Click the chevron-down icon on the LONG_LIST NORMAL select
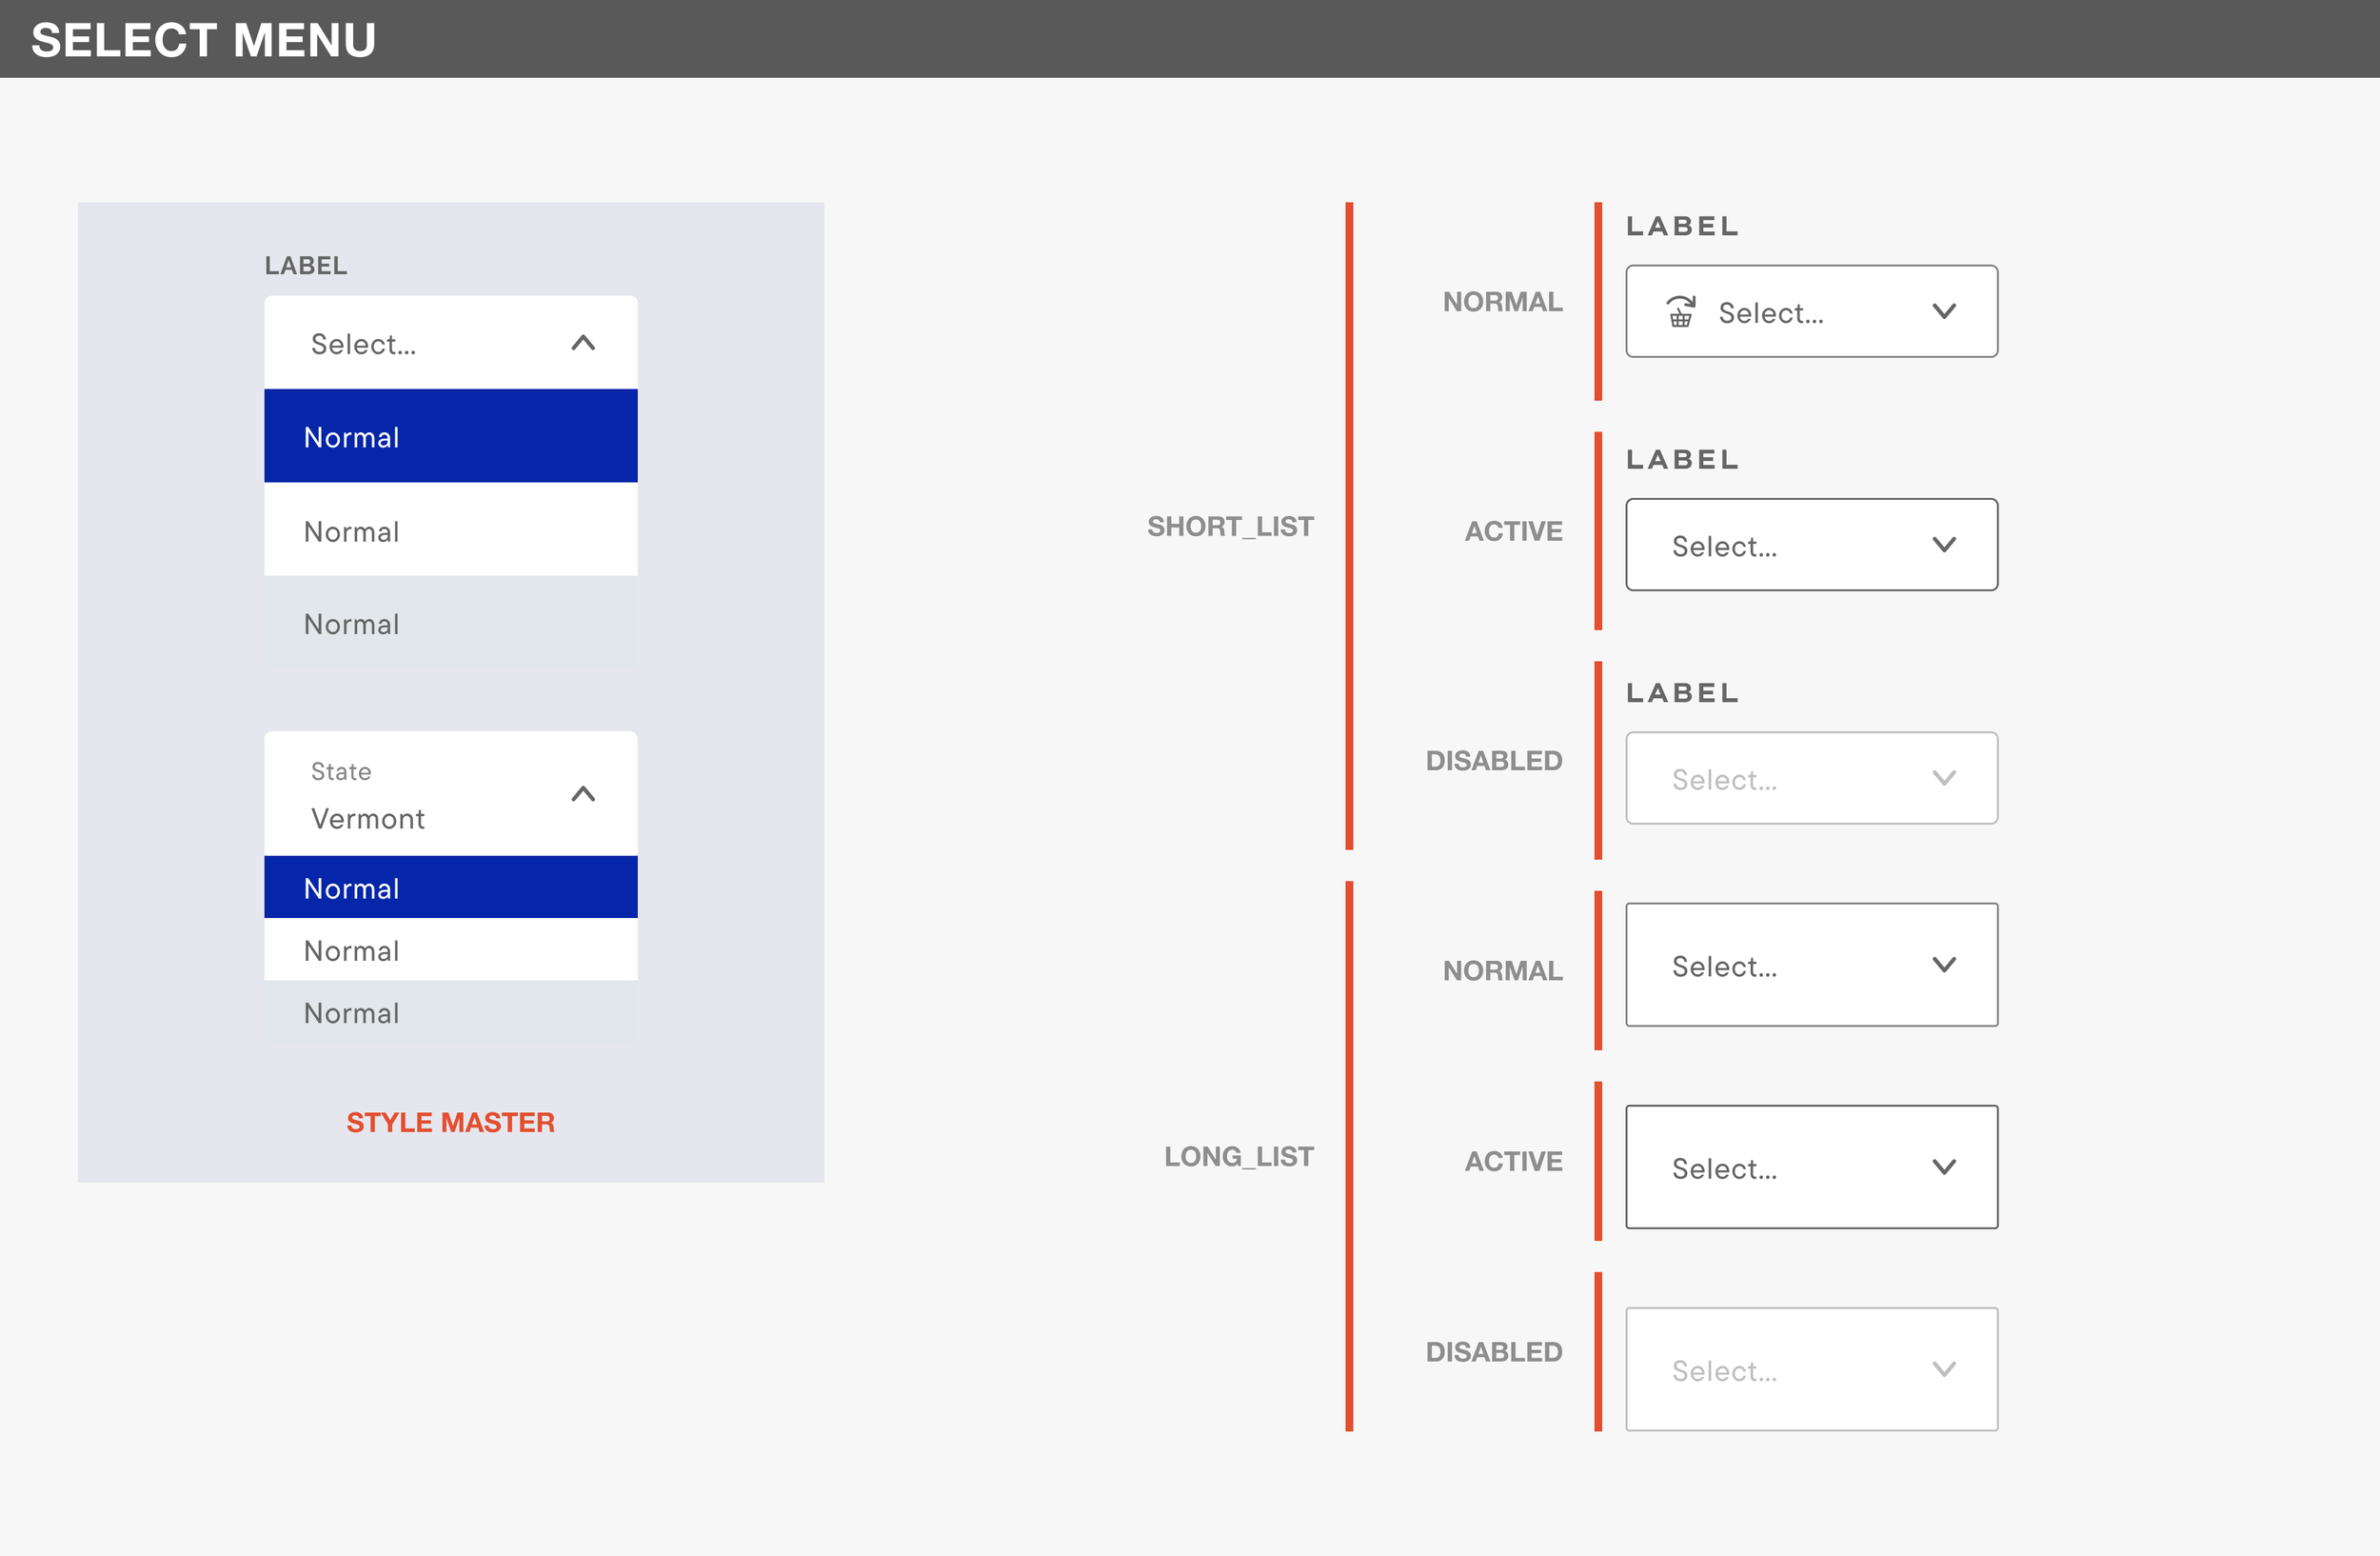2380x1556 pixels. tap(1944, 964)
